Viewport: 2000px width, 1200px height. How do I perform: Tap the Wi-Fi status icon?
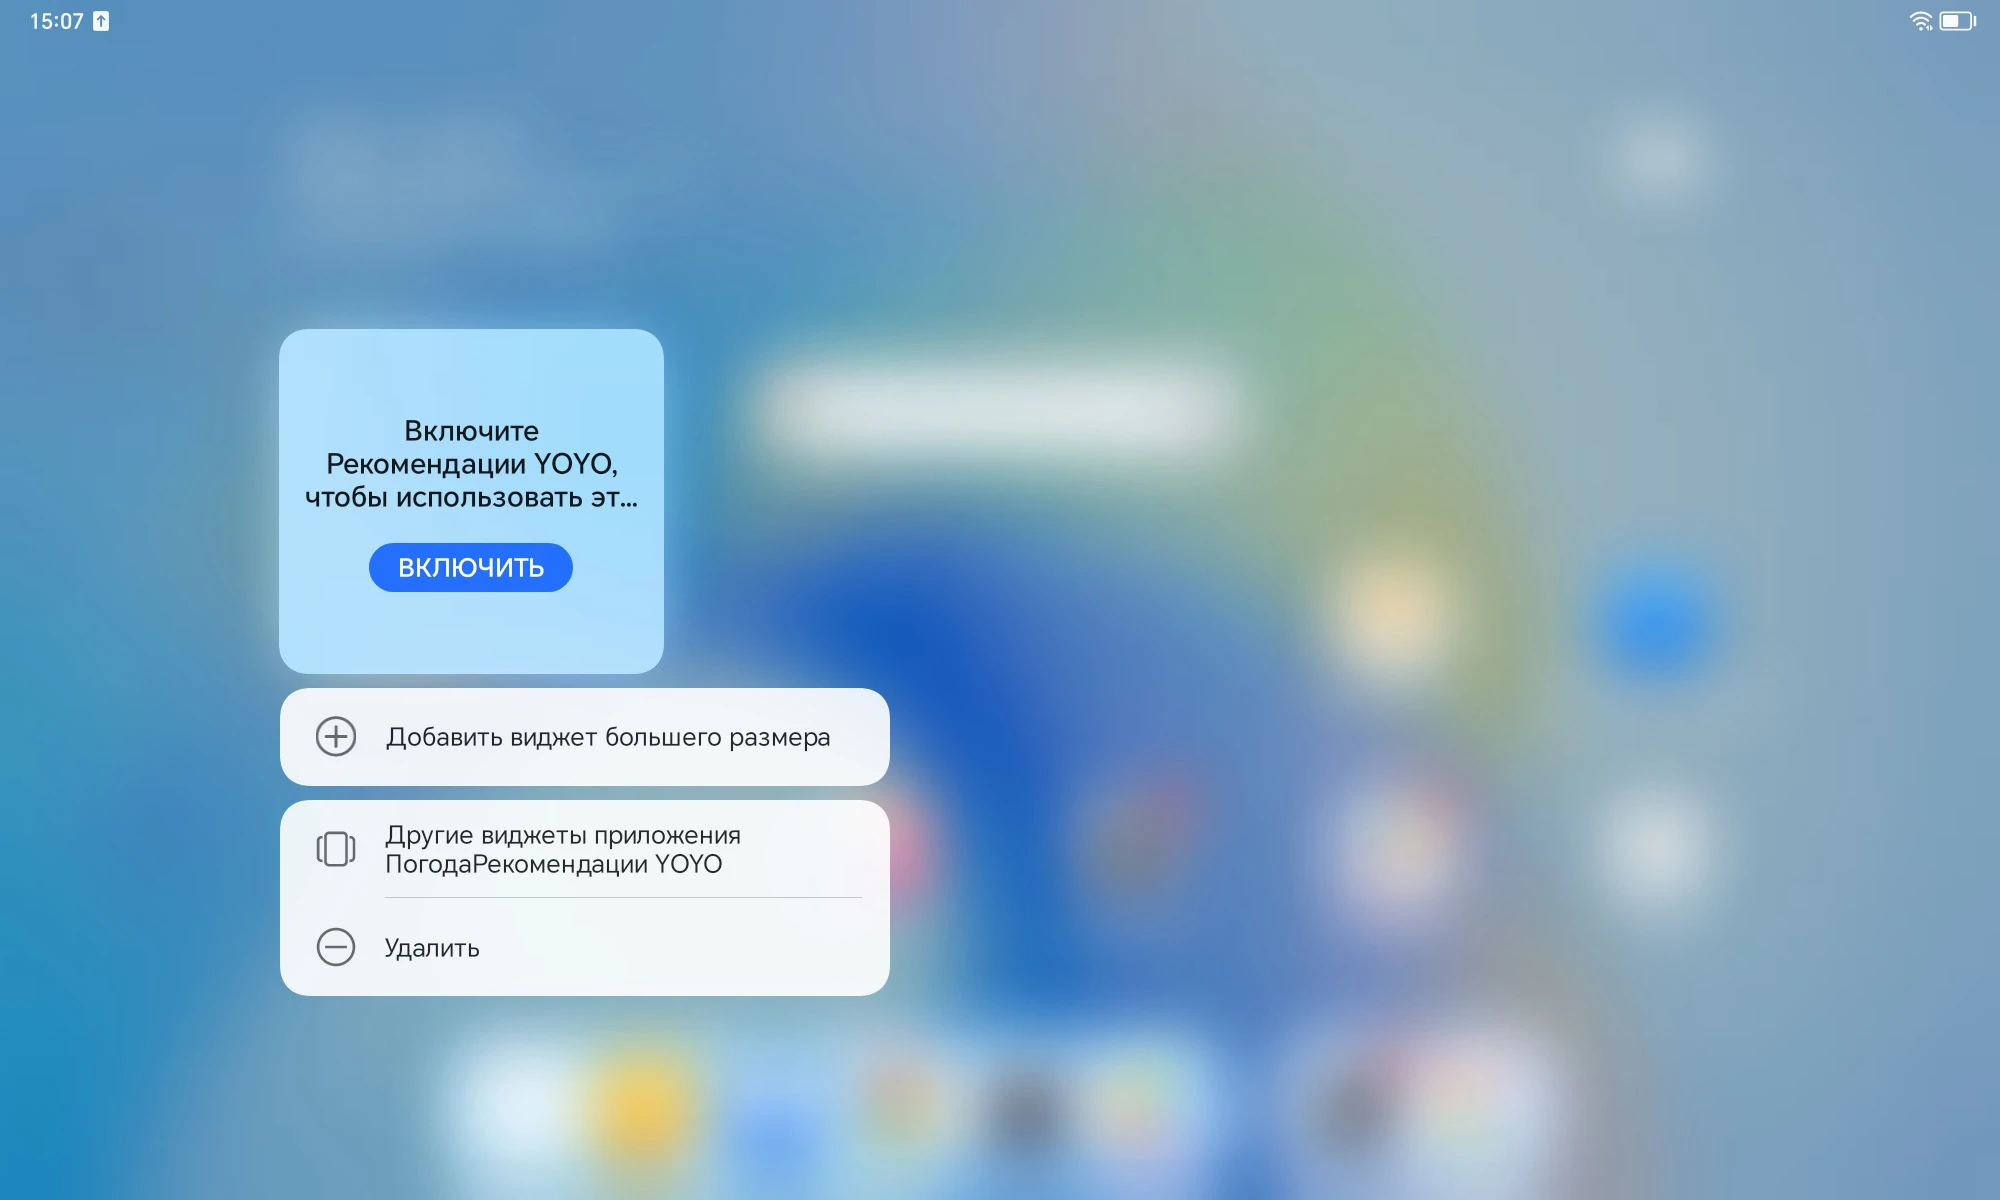tap(1921, 21)
